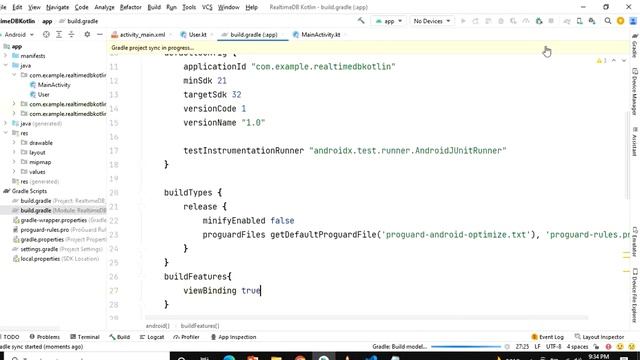Click the Attach Debugger to Android Process icon
This screenshot has width=640, height=360.
(539, 21)
